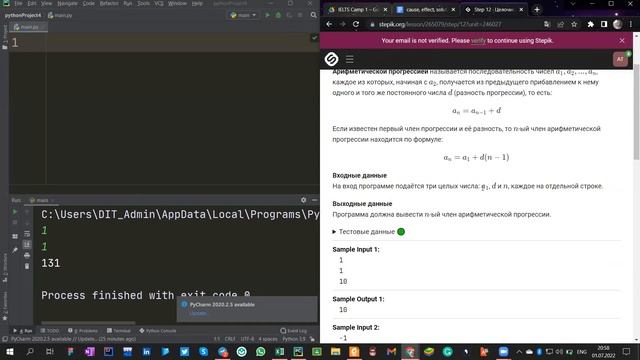Click the Stepik logo
The width and height of the screenshot is (640, 360).
[331, 59]
